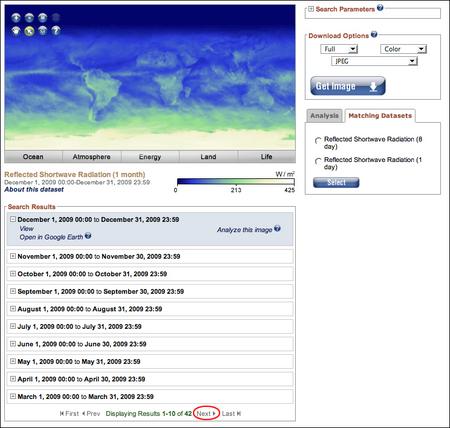Open the Full size dropdown
This screenshot has width=450, height=428.
click(339, 49)
